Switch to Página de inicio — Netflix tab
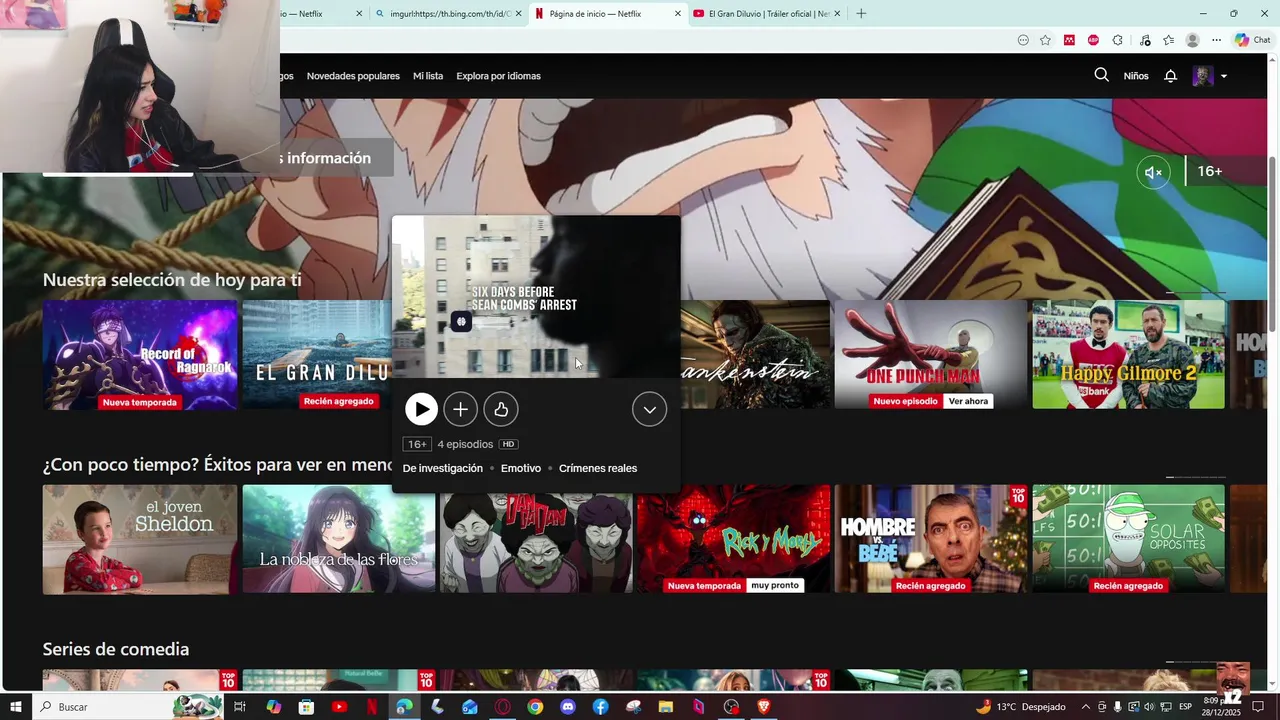The width and height of the screenshot is (1280, 720). coord(607,14)
